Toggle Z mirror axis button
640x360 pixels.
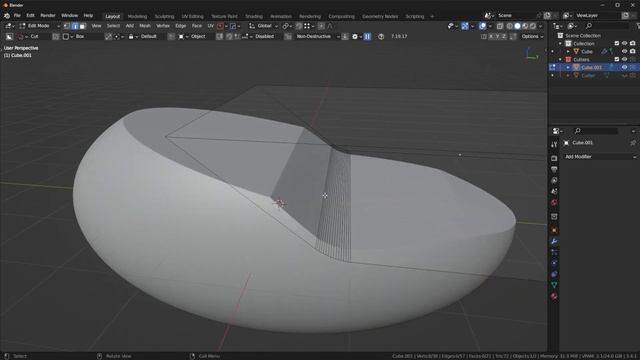[504, 36]
